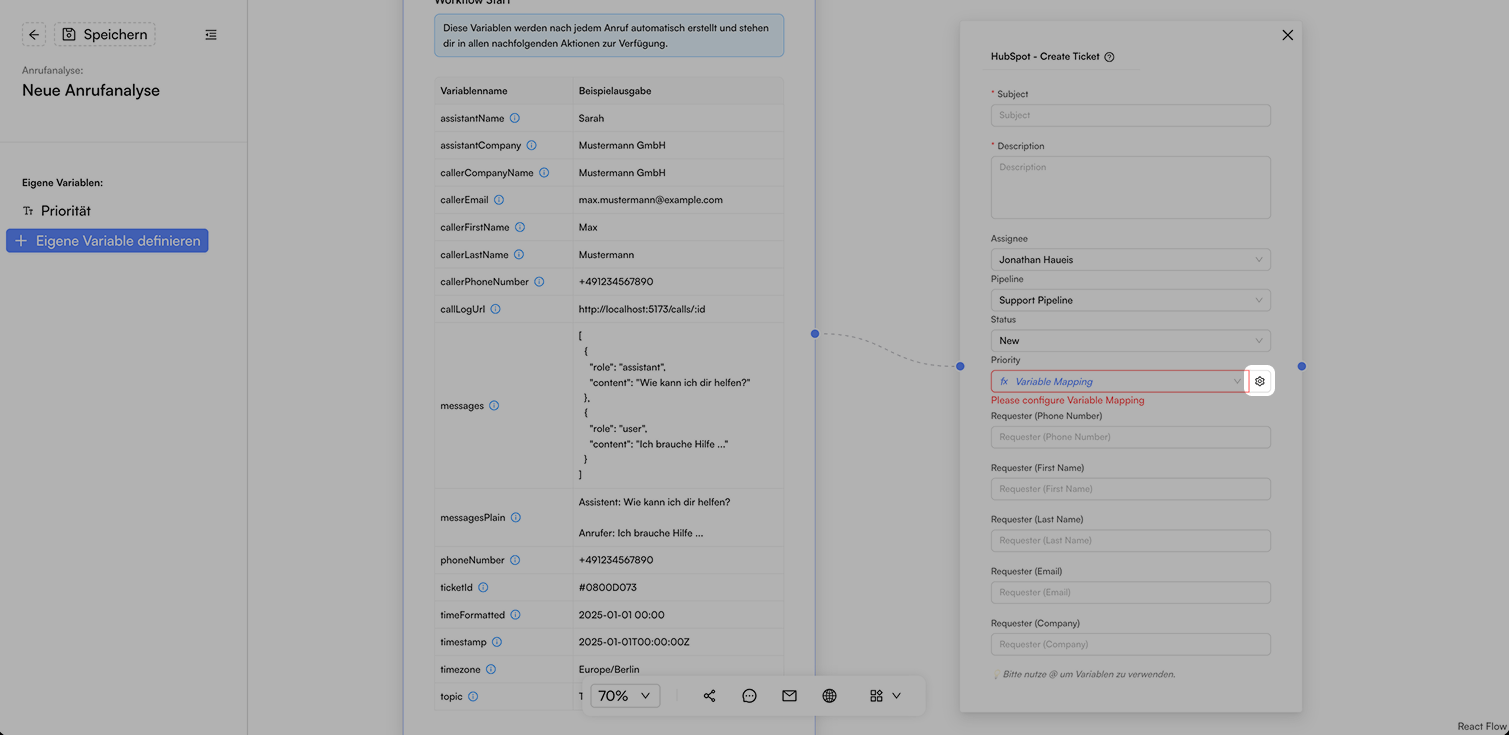
Task: Click into the Description text area
Action: click(1131, 187)
